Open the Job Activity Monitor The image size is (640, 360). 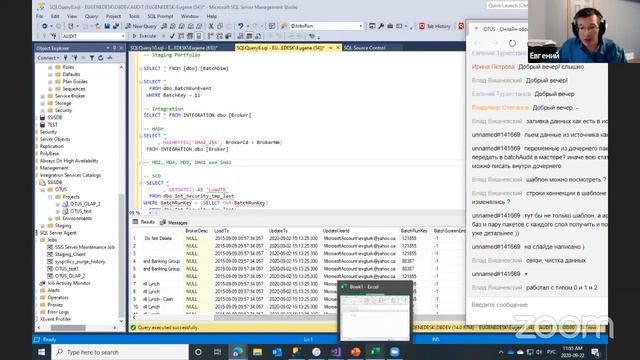click(x=69, y=283)
